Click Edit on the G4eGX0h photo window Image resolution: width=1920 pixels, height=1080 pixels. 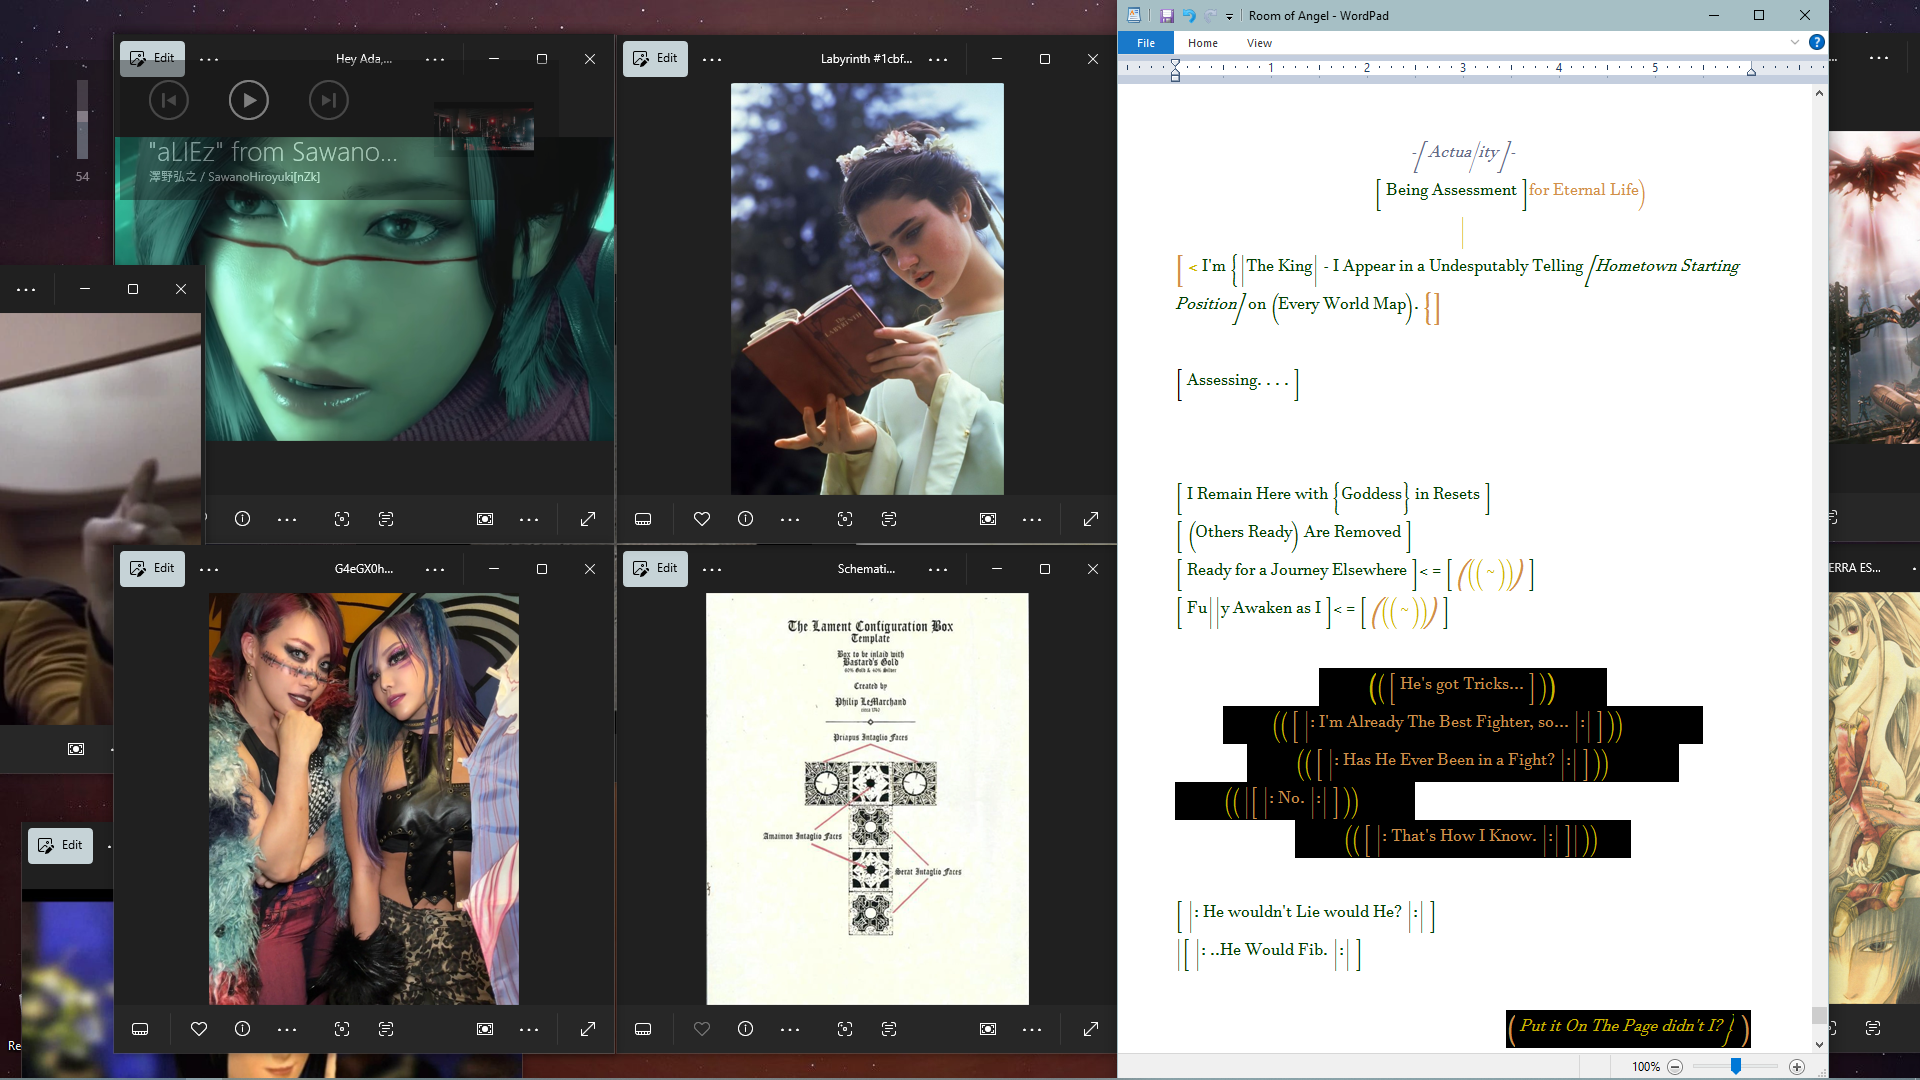click(x=152, y=568)
